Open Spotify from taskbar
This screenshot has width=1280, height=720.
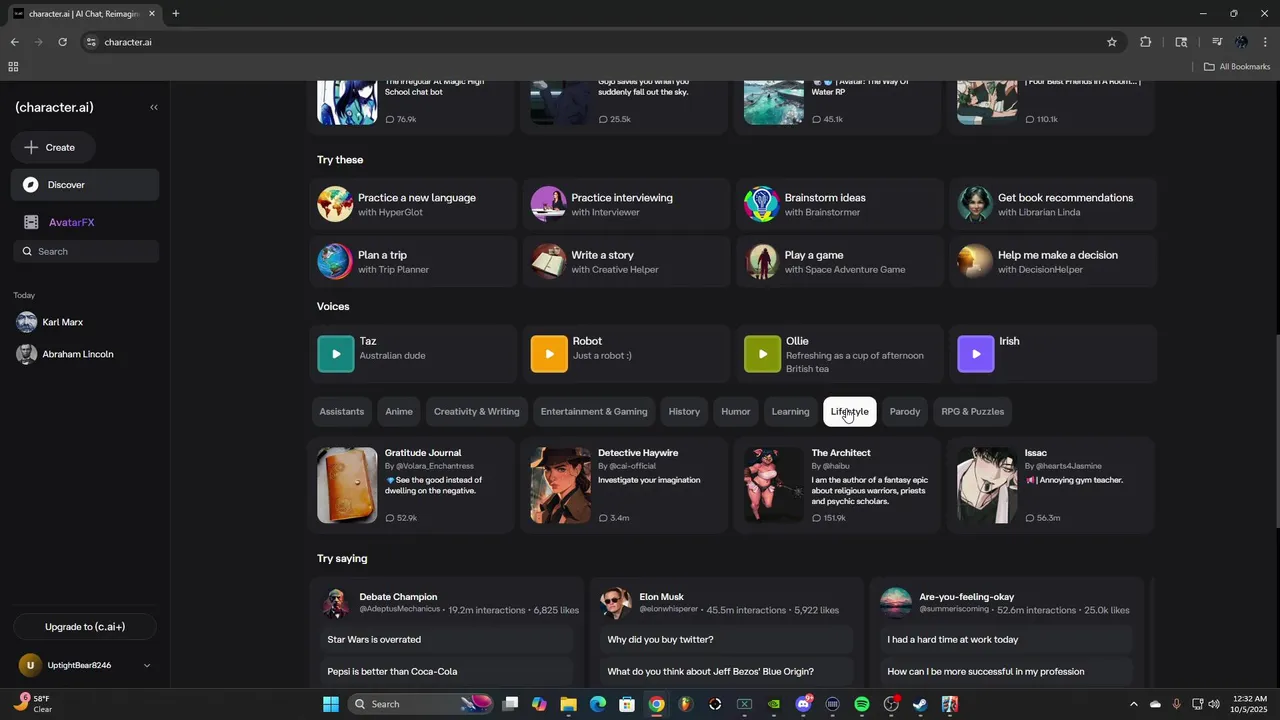tap(862, 704)
